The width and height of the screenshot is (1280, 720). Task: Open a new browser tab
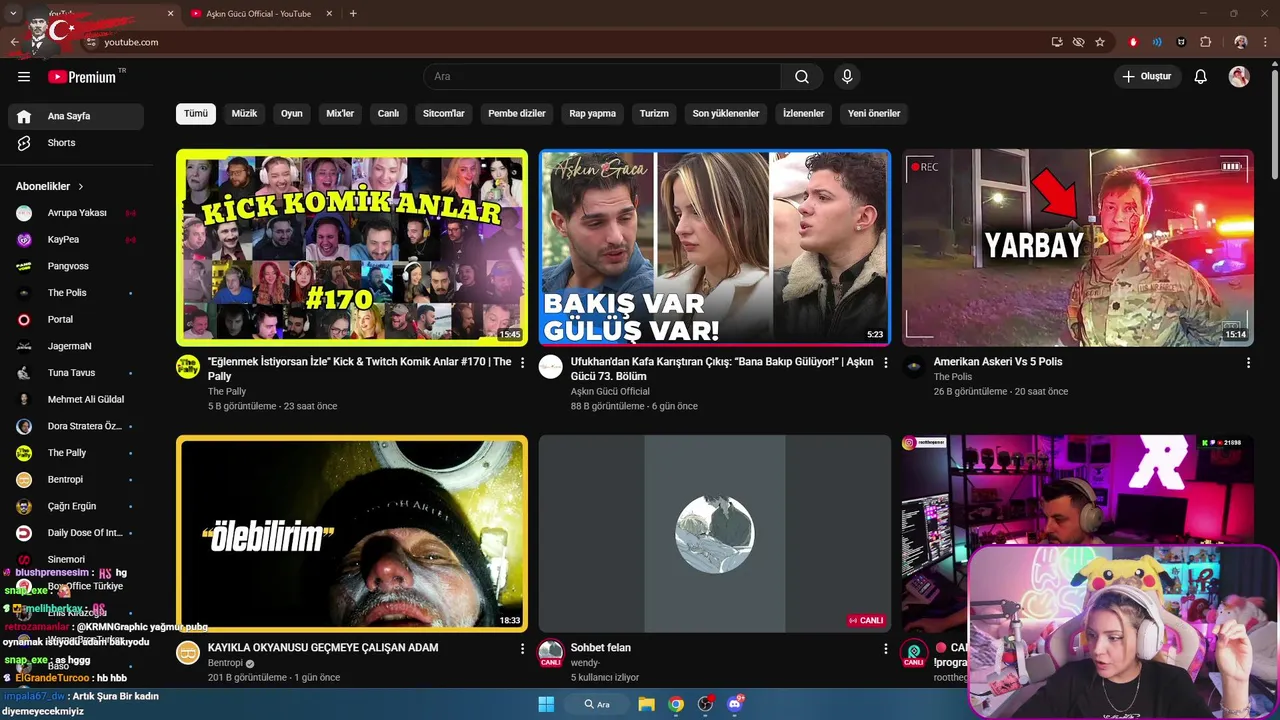(x=353, y=14)
